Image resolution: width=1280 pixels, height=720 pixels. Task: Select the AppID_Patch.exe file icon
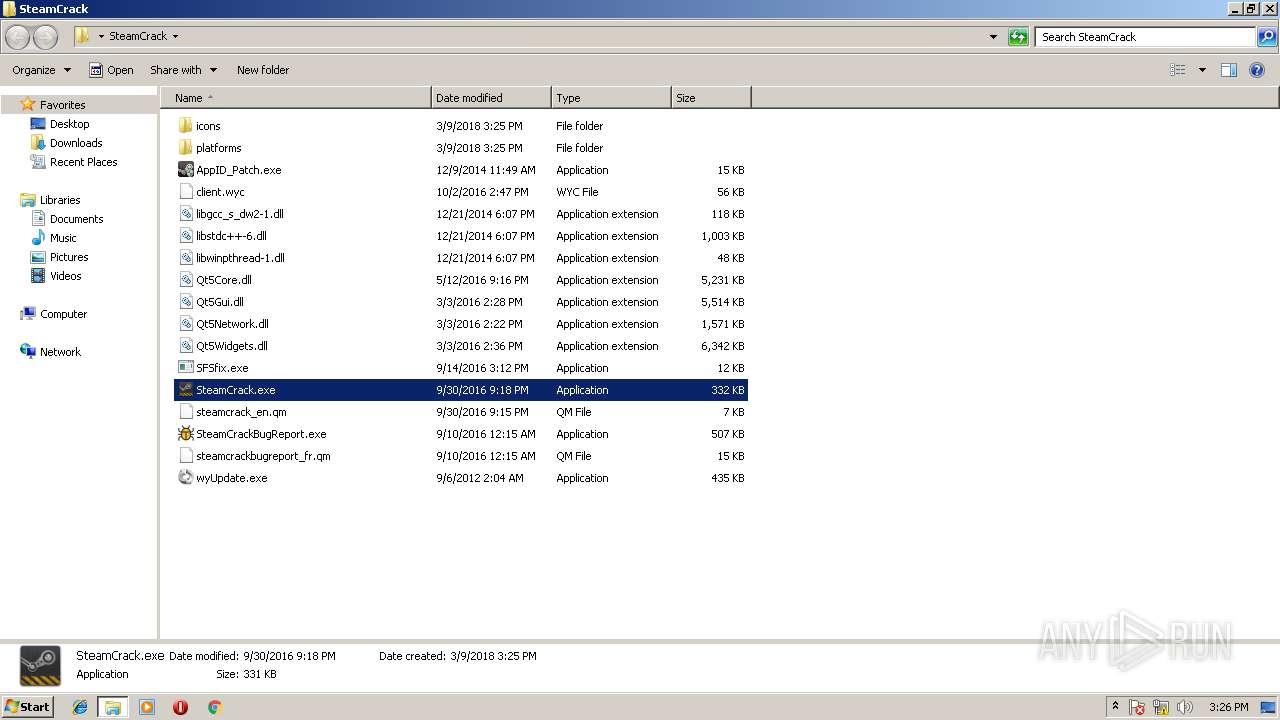(185, 170)
